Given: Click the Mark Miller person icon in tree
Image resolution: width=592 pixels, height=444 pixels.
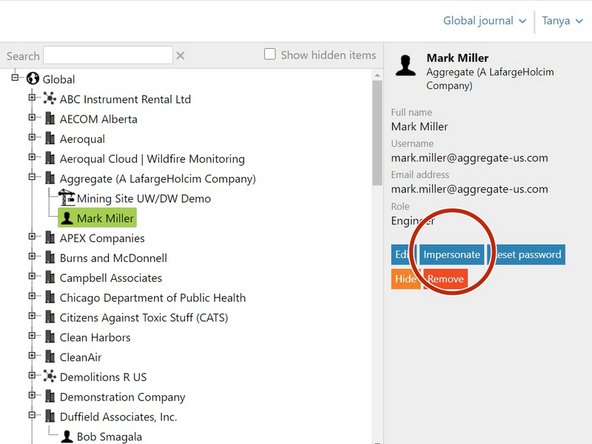Looking at the screenshot, I should tap(67, 218).
